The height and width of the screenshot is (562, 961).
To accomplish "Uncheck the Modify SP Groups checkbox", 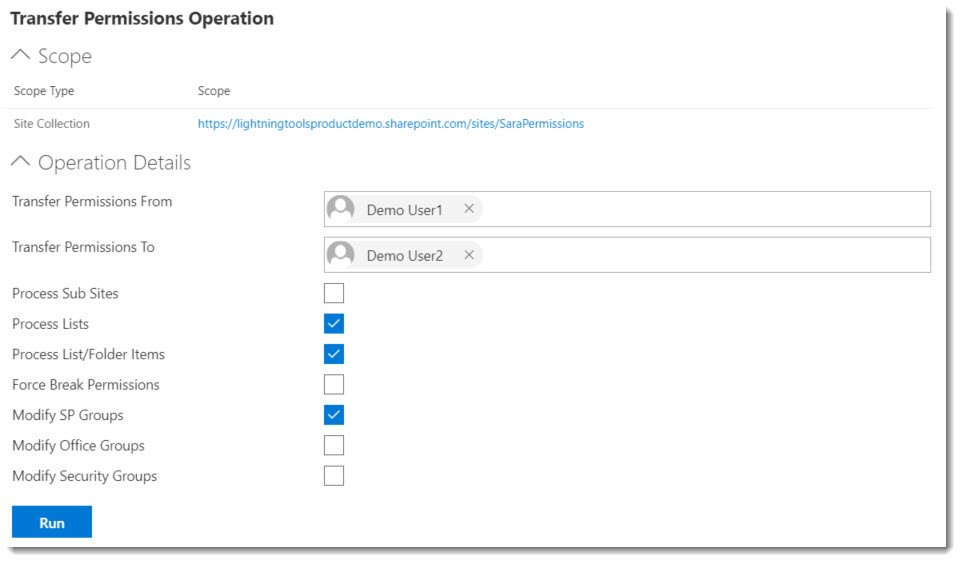I will tap(334, 415).
